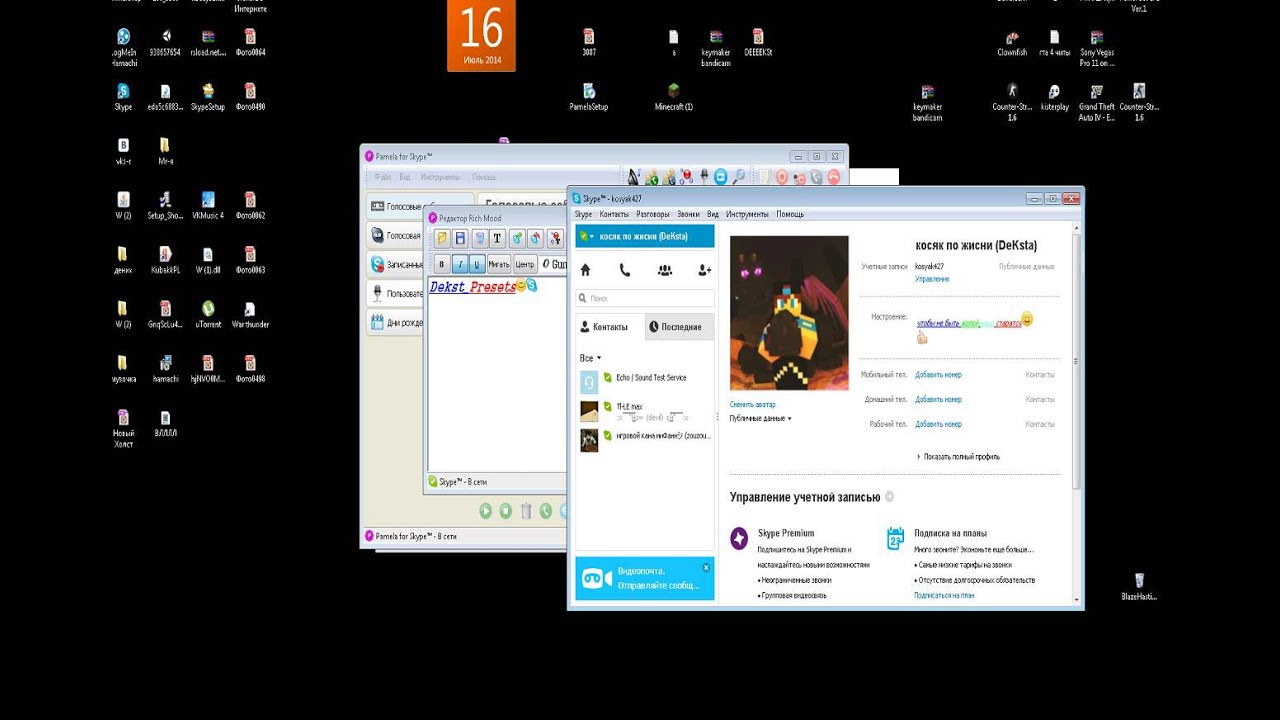
Task: Click the magnifier search icon in Pamela toolbar
Action: [739, 177]
